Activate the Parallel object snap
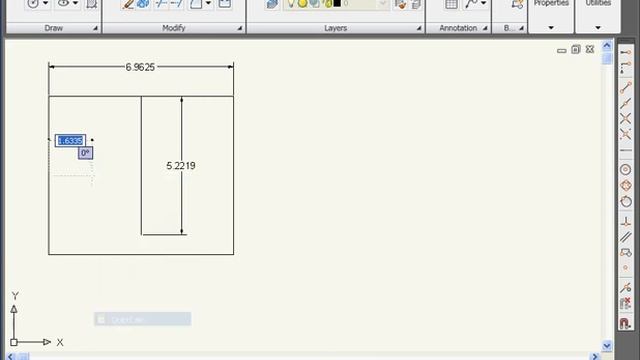The image size is (640, 360). (625, 237)
